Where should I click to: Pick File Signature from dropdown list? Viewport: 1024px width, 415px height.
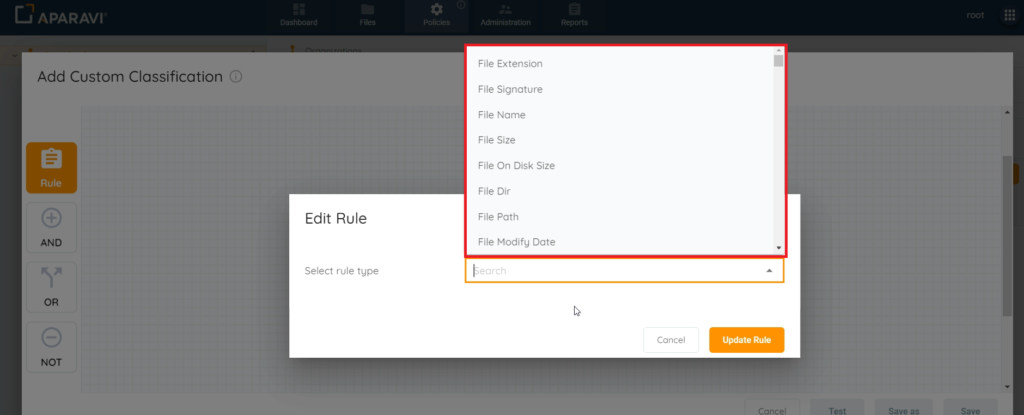coord(510,89)
